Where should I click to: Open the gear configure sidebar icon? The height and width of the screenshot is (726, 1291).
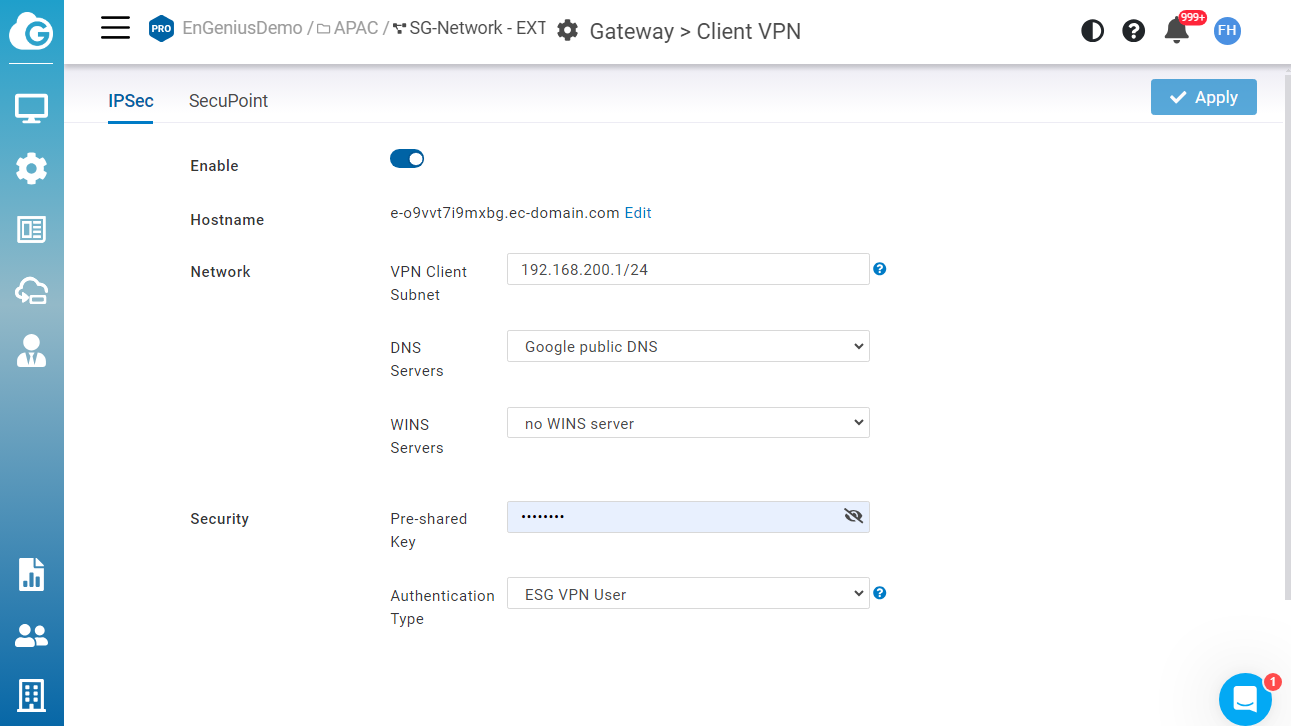(32, 168)
